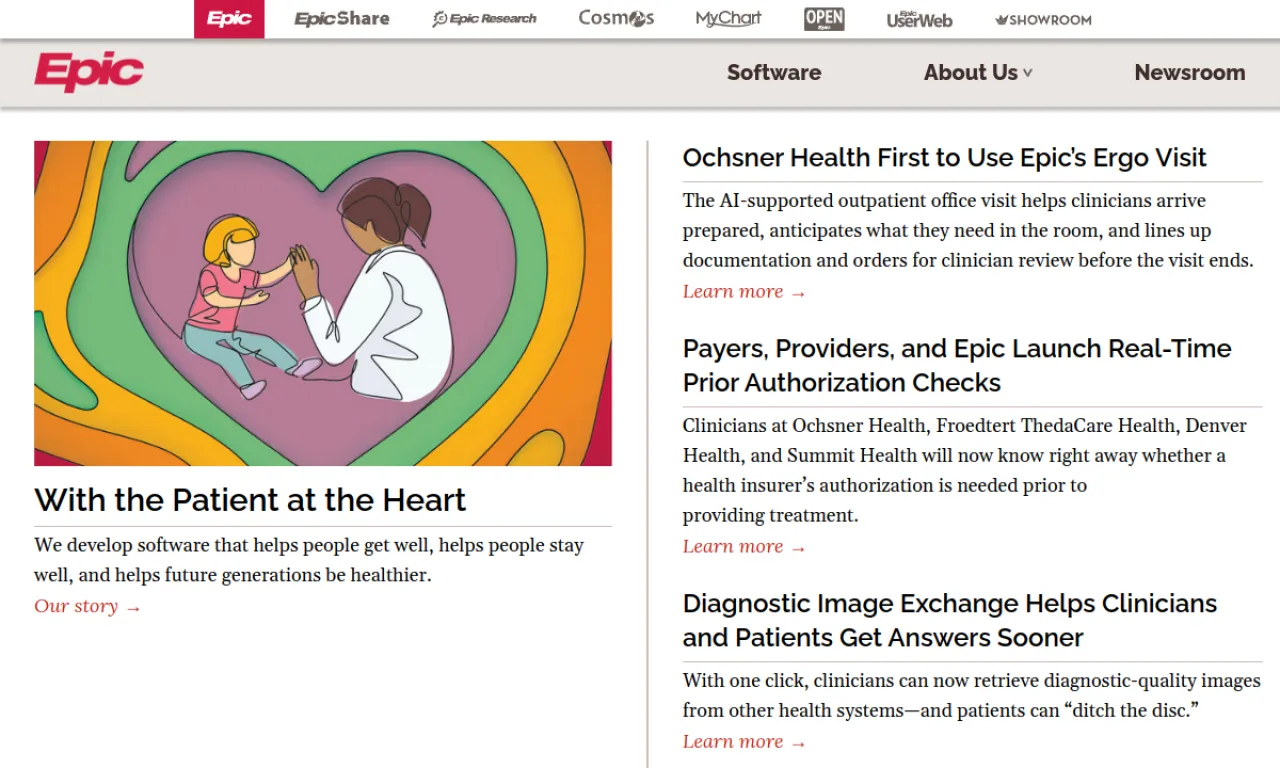Expand the About Us dropdown menu

tap(978, 72)
